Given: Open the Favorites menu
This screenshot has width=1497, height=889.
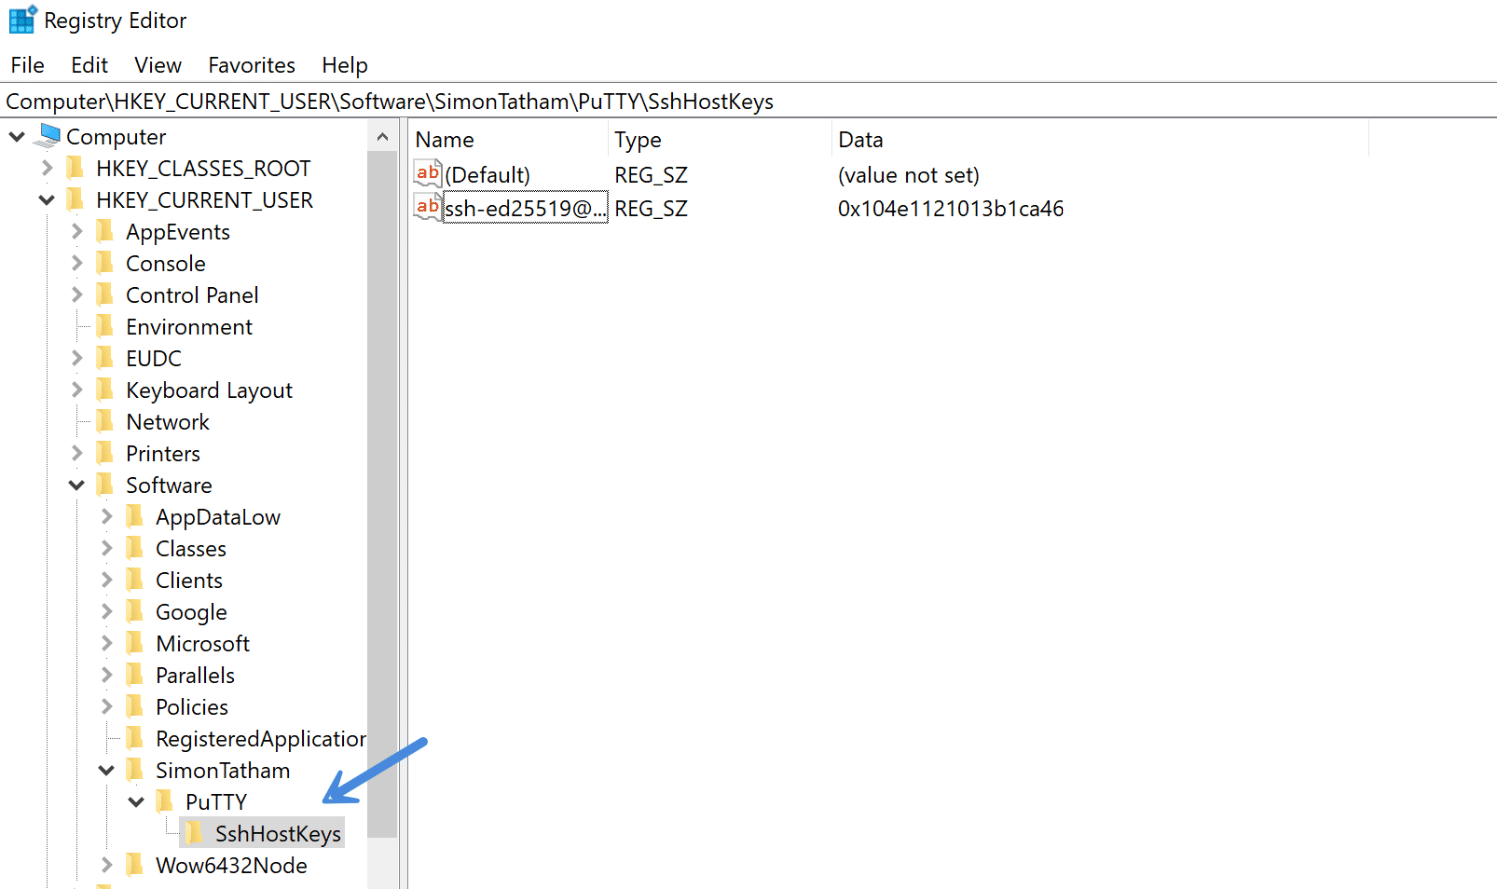Looking at the screenshot, I should point(251,65).
